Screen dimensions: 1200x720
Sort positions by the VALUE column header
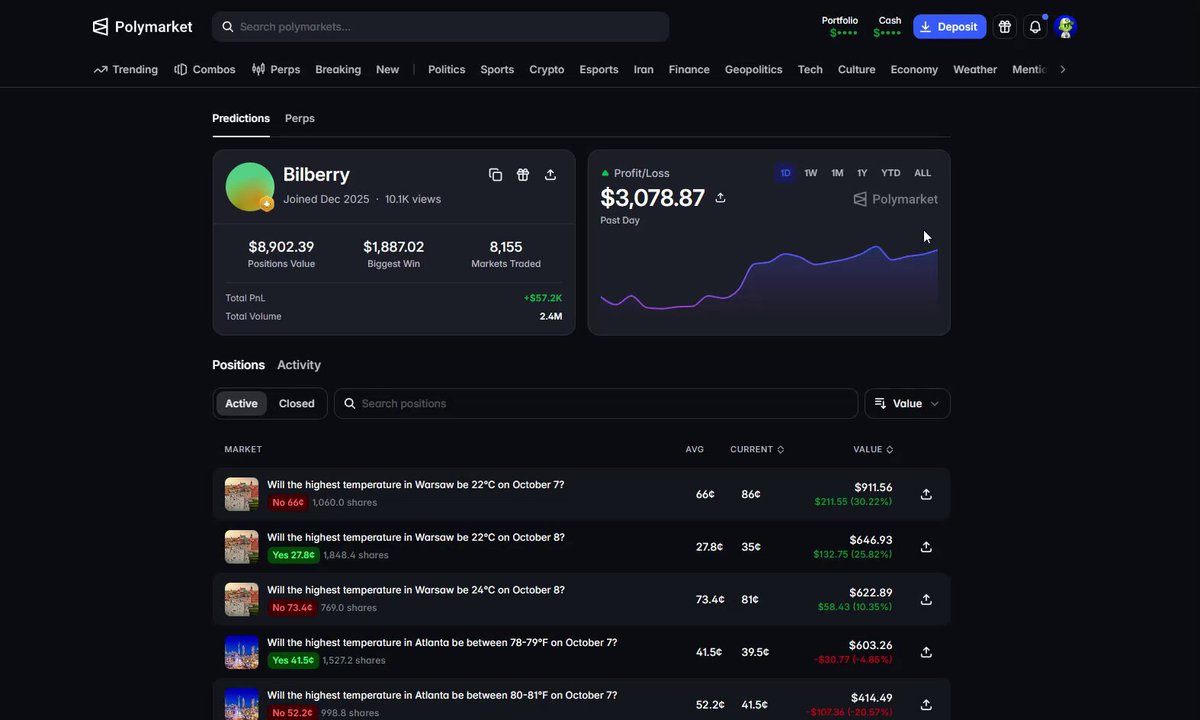[873, 450]
